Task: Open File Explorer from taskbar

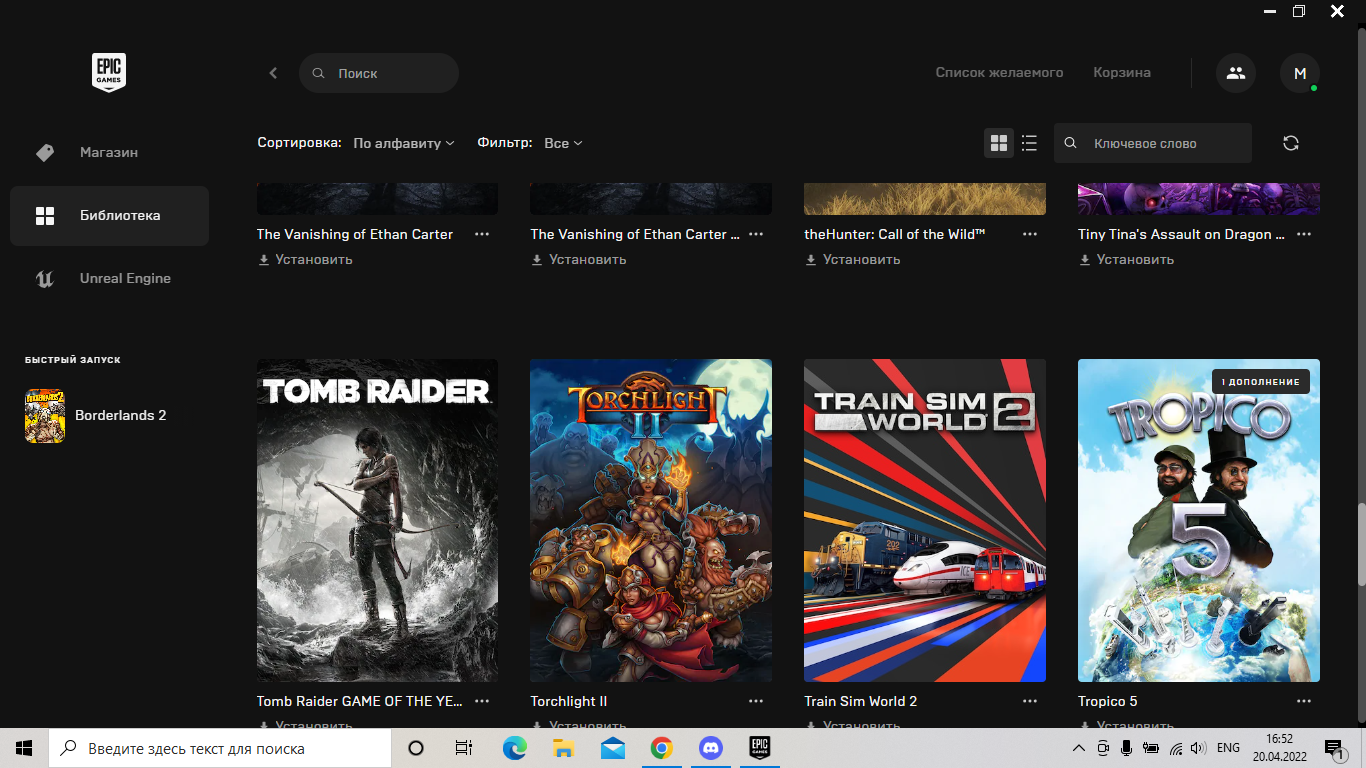Action: 563,748
